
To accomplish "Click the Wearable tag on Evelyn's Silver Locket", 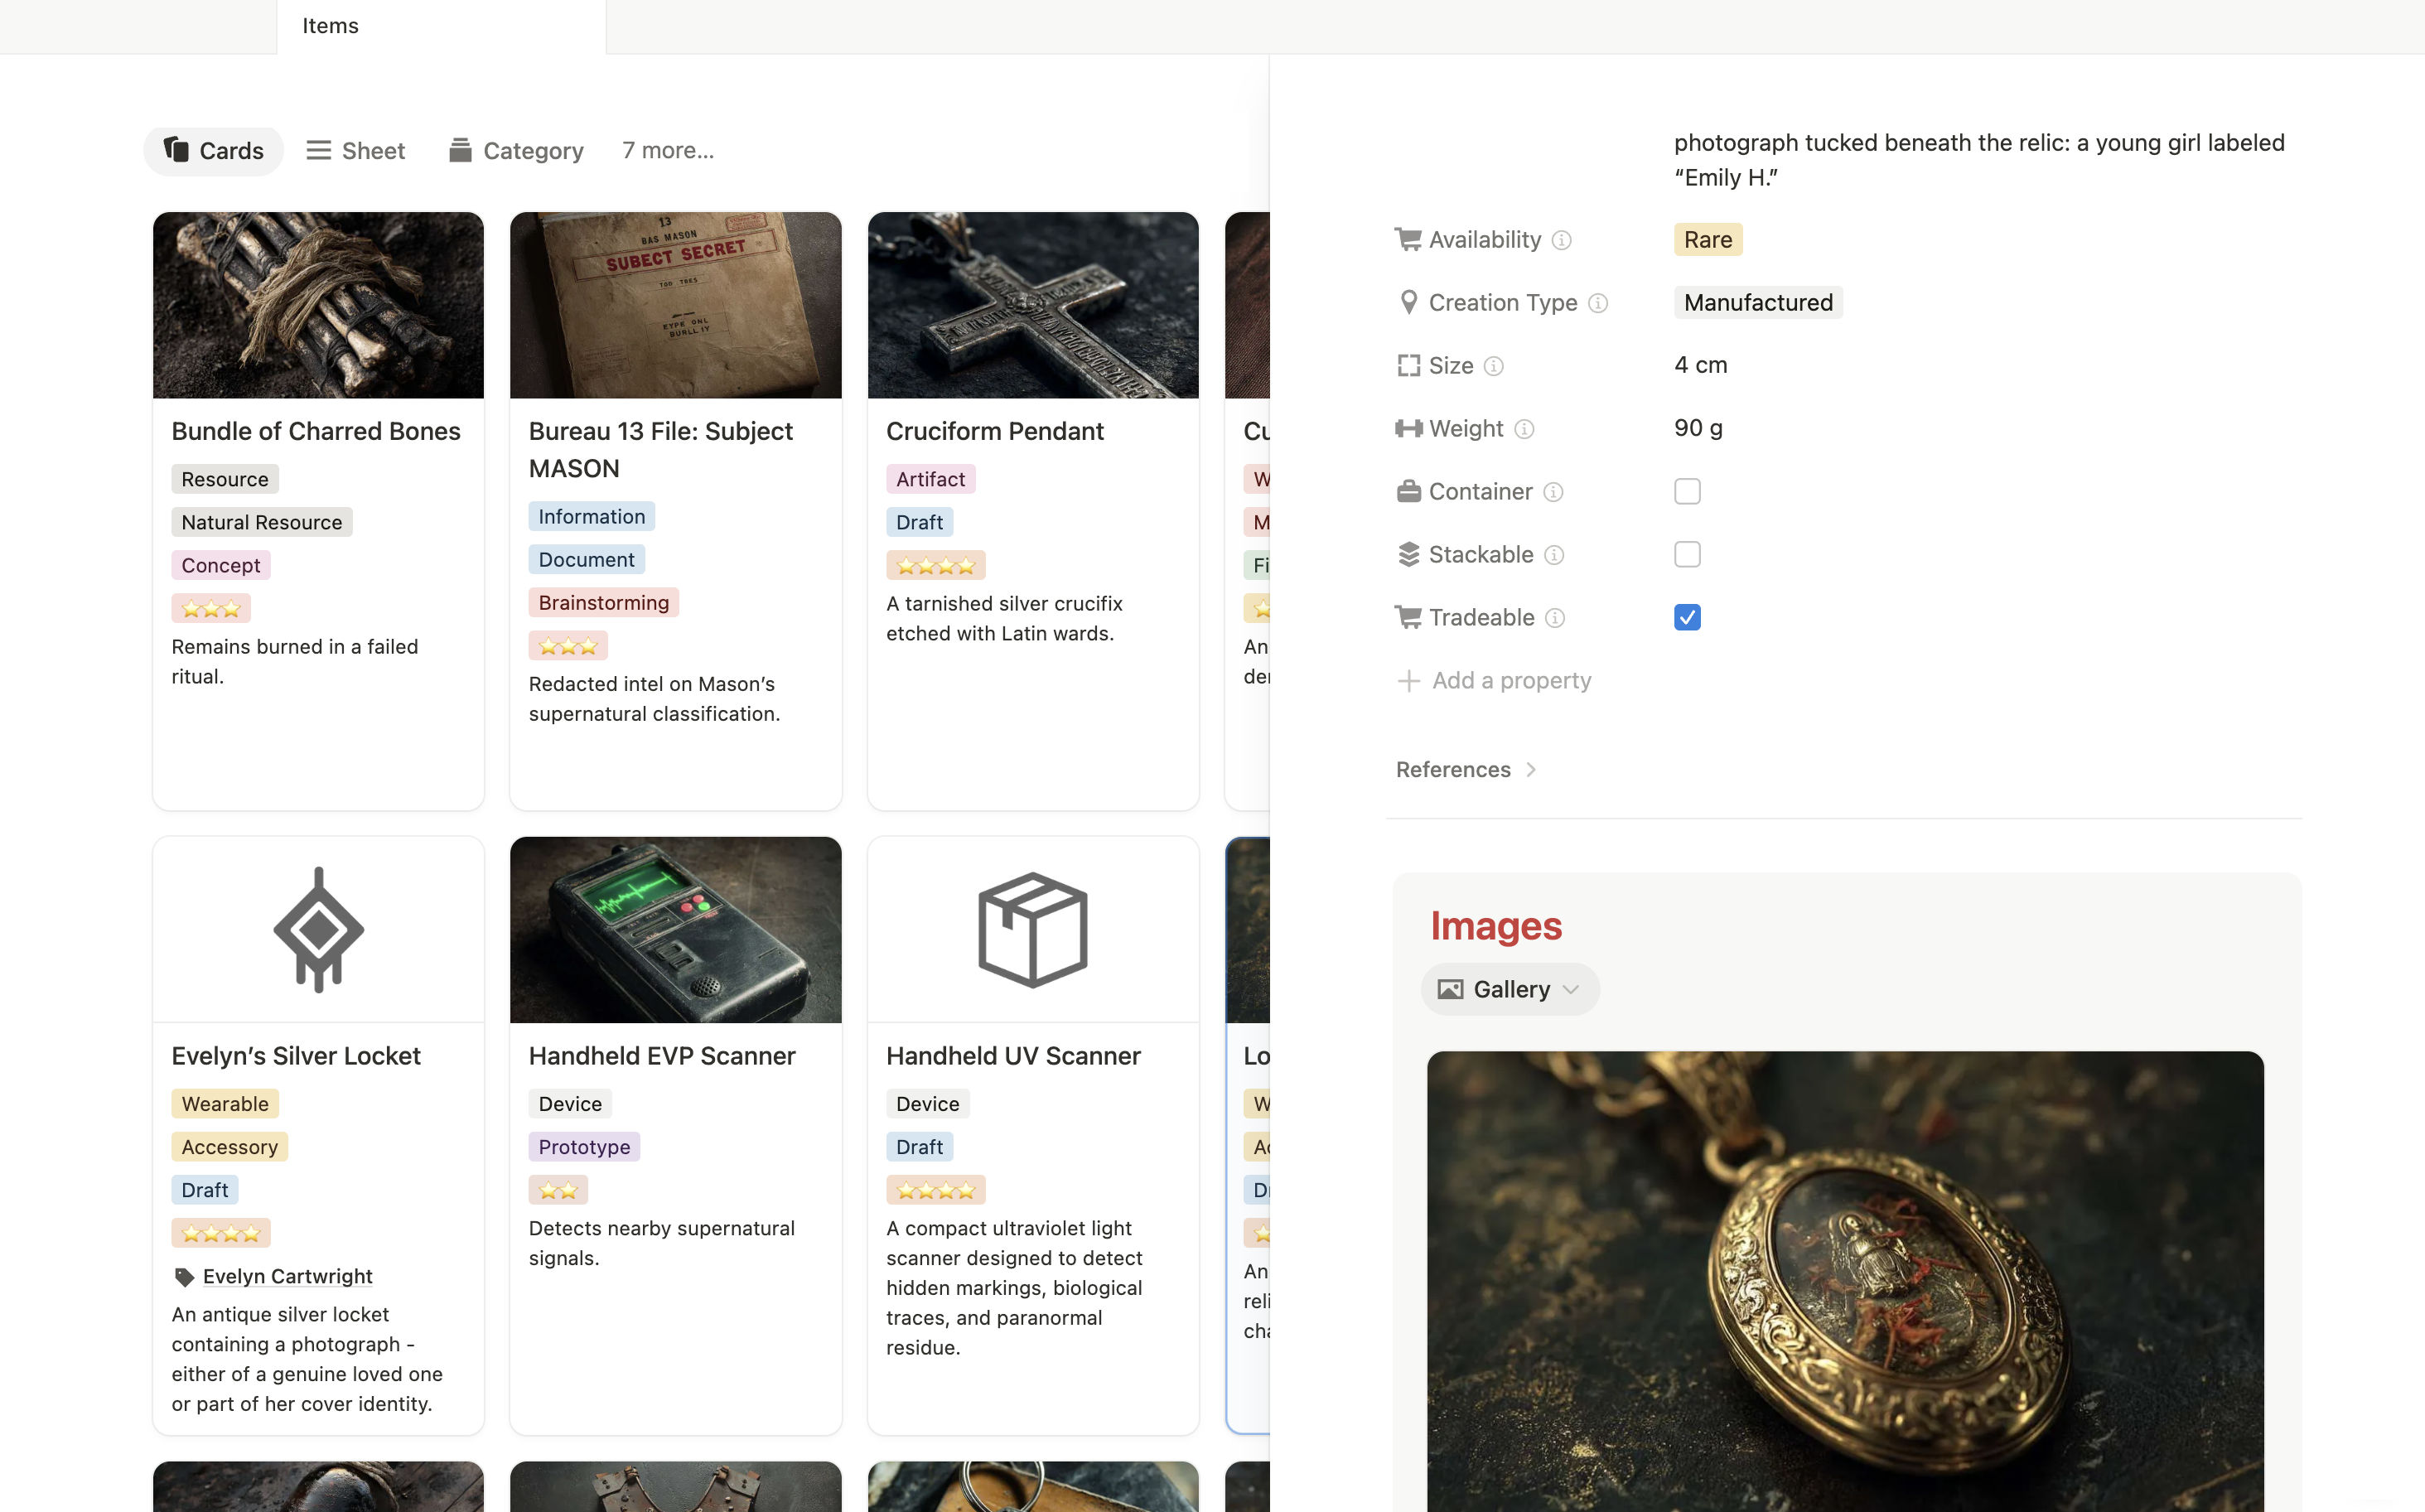I will pos(225,1104).
